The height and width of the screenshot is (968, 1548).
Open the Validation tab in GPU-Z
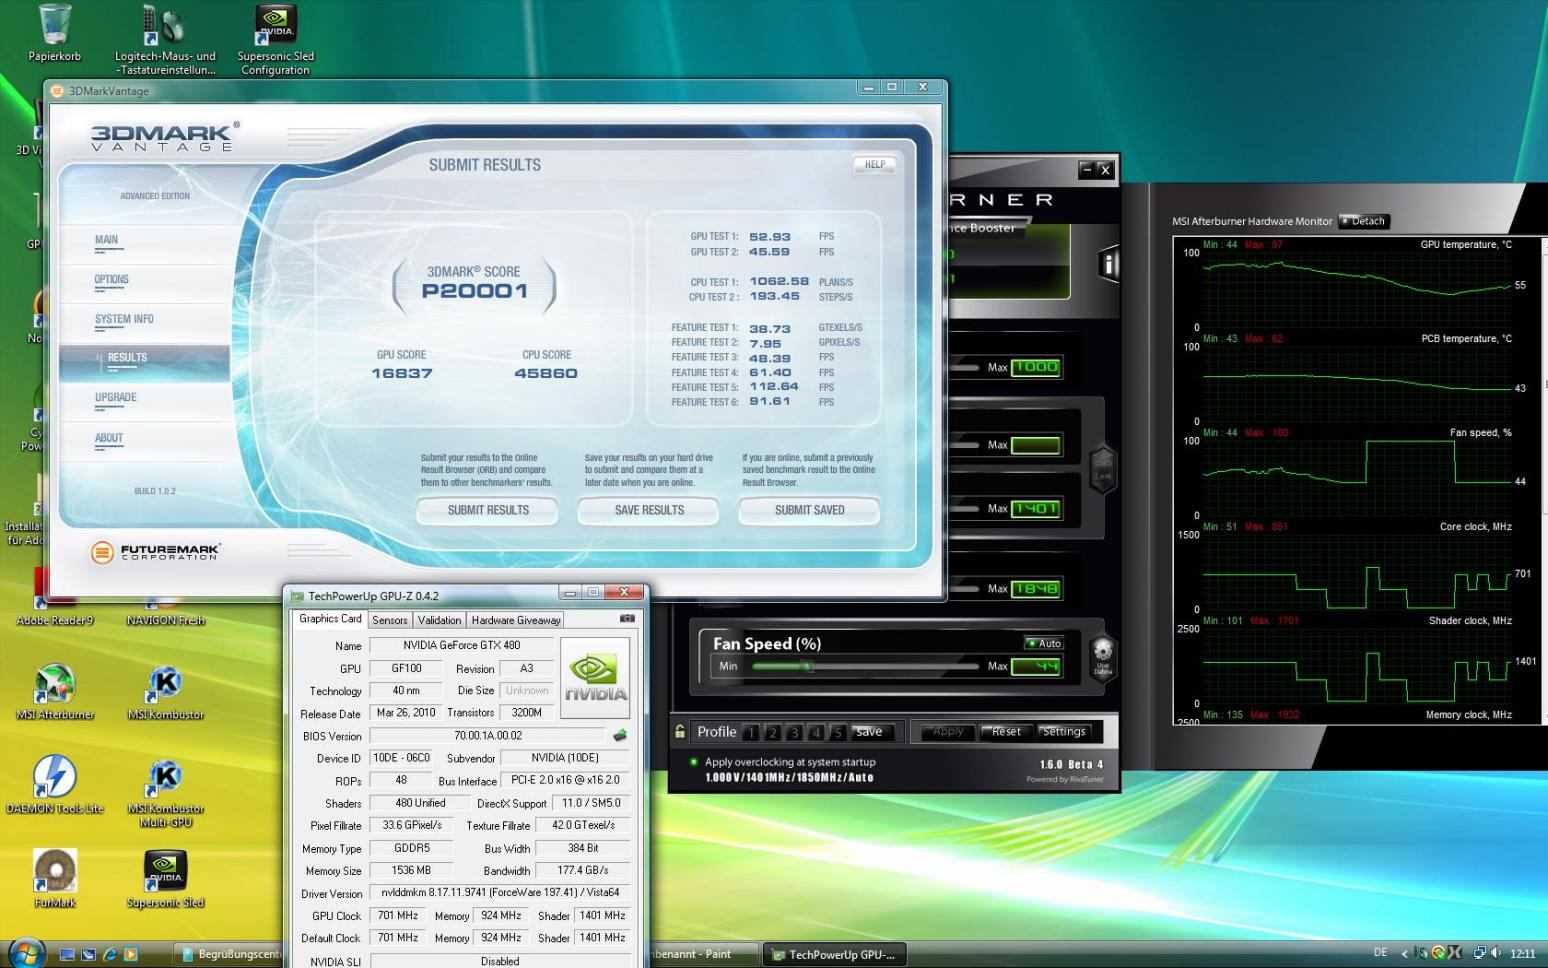[439, 620]
